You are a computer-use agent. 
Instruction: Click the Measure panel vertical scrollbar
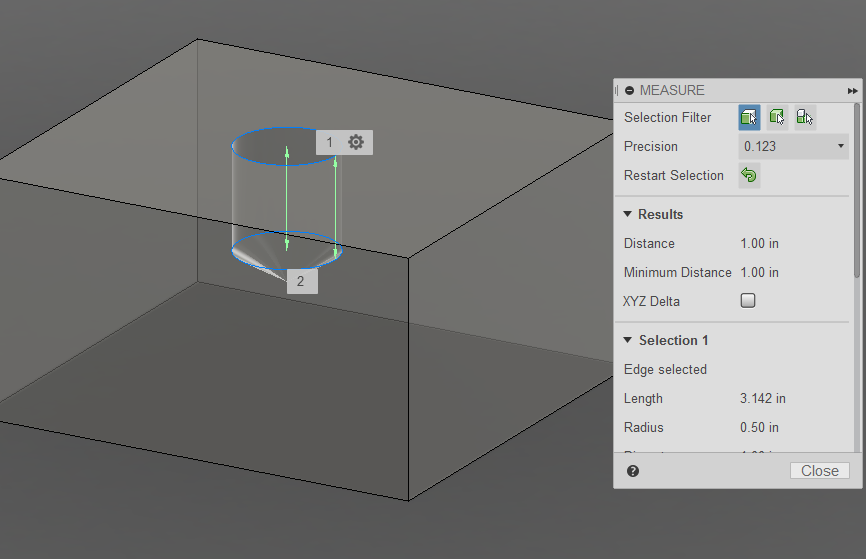point(857,190)
